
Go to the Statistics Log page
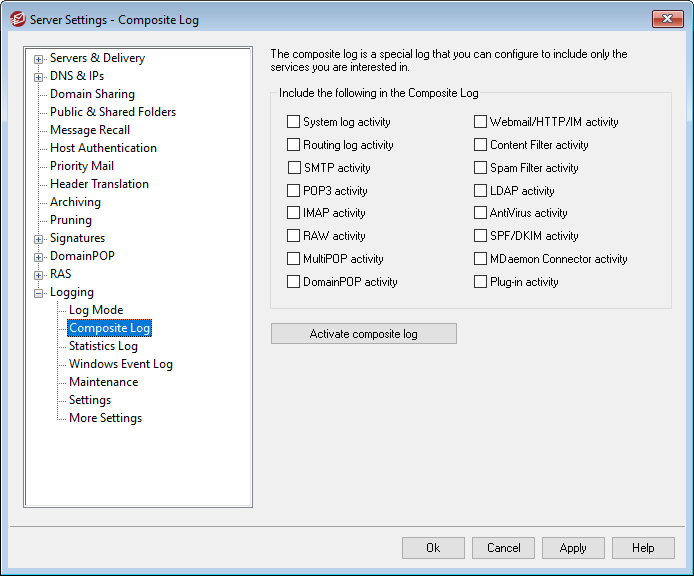tap(103, 346)
